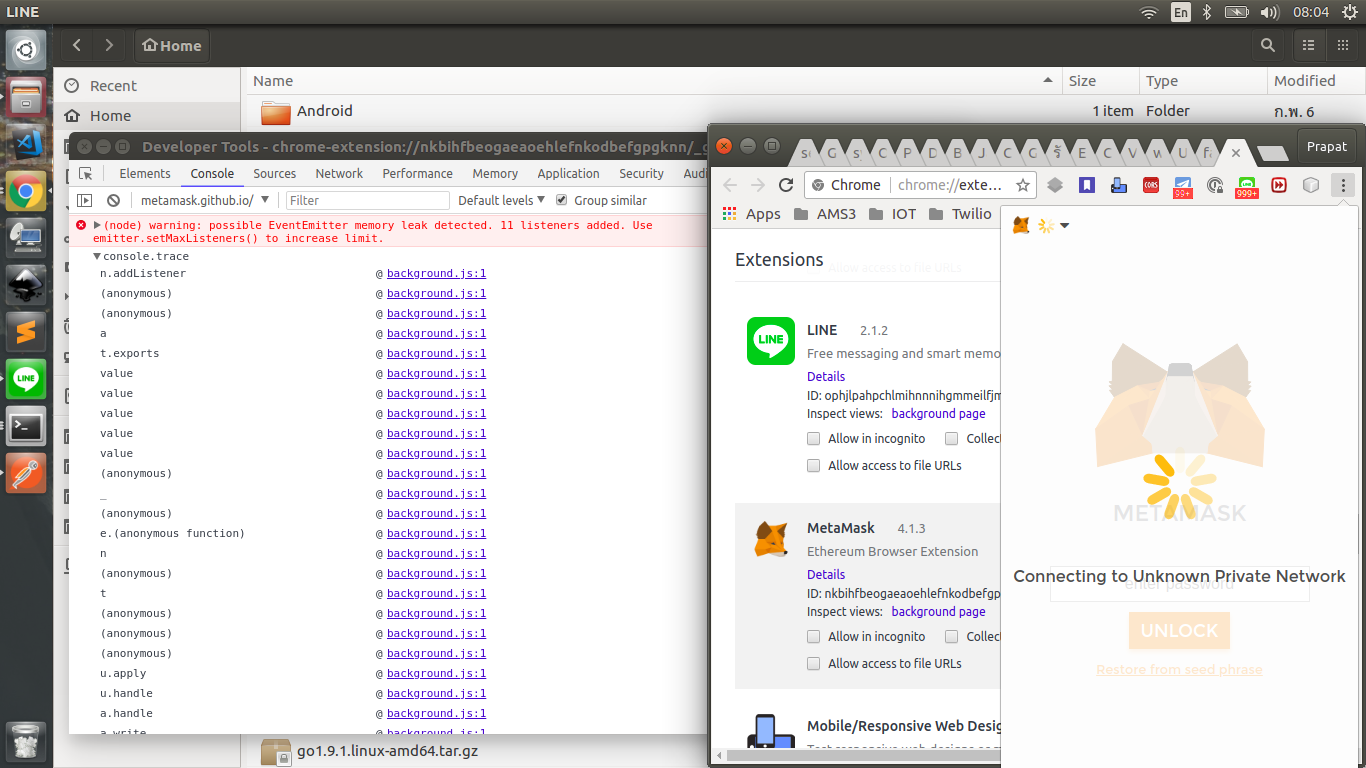Click the Ubuntu dash search icon
Viewport: 1366px width, 768px height.
(x=26, y=49)
